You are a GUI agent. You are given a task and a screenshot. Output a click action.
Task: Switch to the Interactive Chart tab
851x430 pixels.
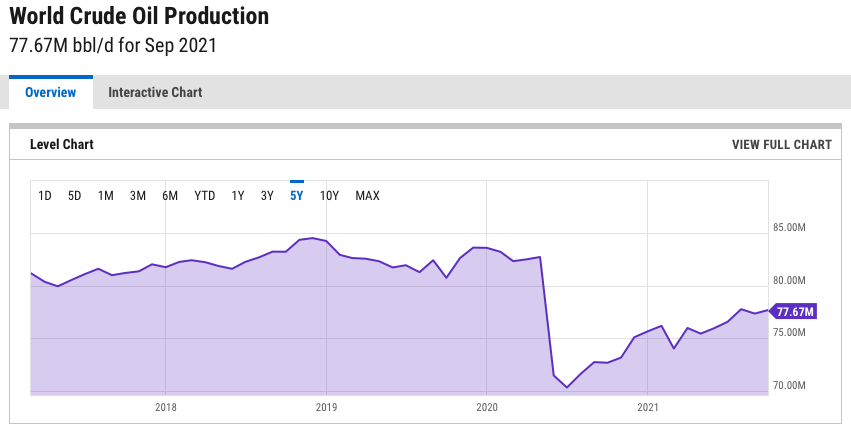[x=155, y=92]
